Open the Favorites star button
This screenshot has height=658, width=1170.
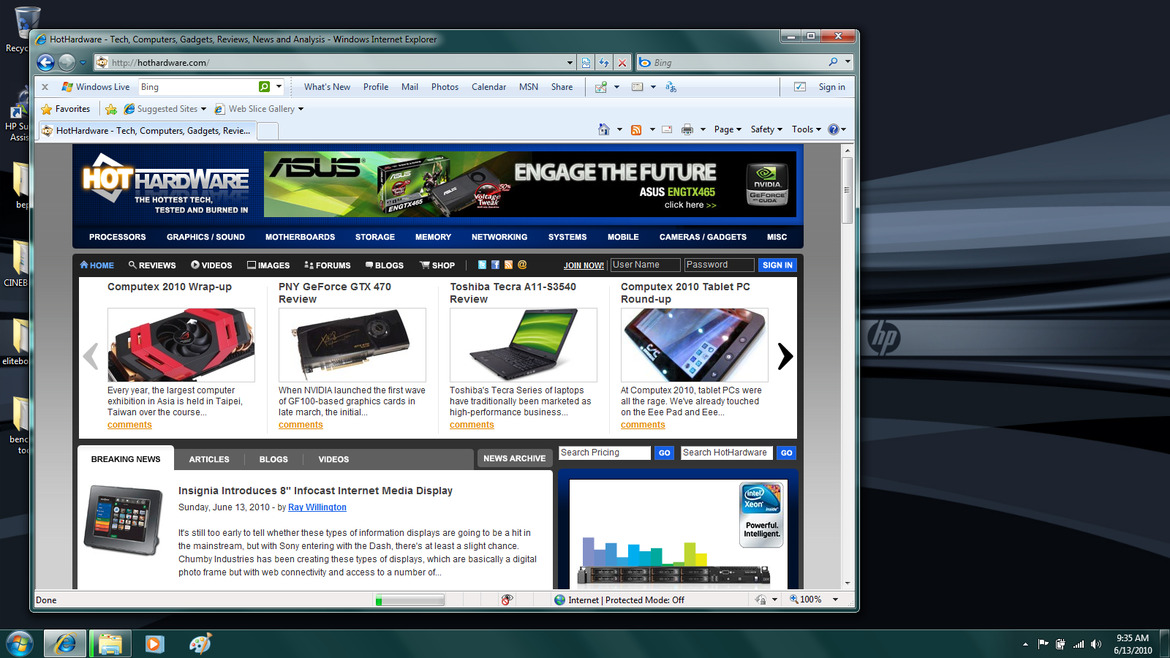point(66,109)
